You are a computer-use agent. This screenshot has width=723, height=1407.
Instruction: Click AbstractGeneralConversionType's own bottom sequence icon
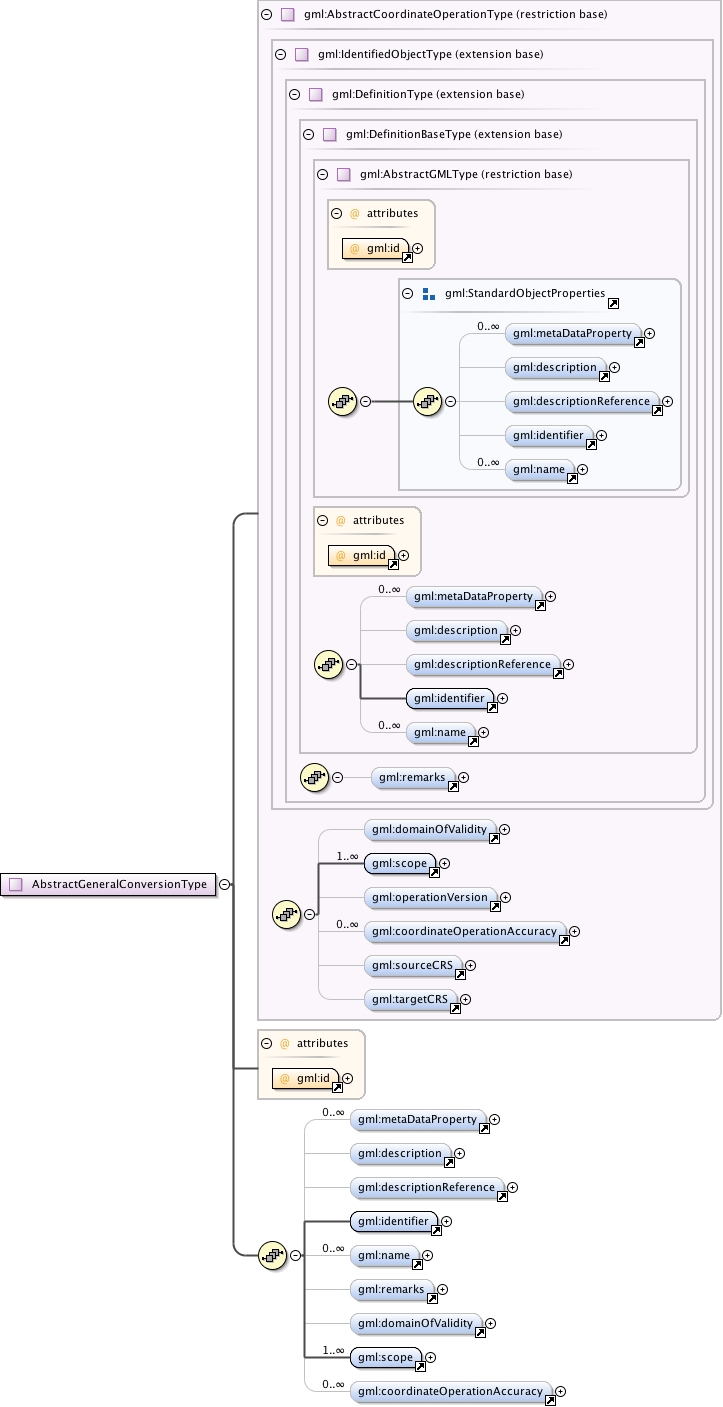point(273,1255)
